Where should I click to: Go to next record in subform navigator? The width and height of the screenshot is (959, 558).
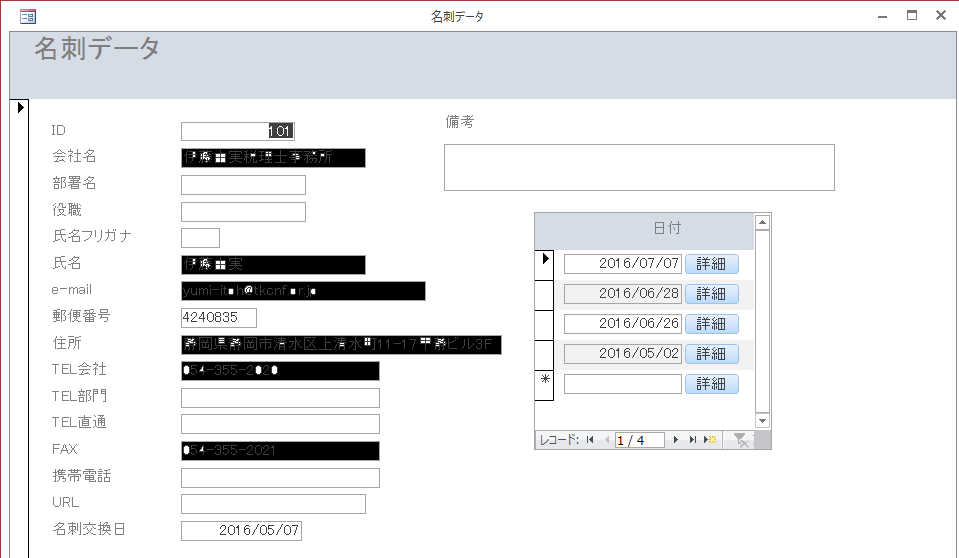(676, 440)
